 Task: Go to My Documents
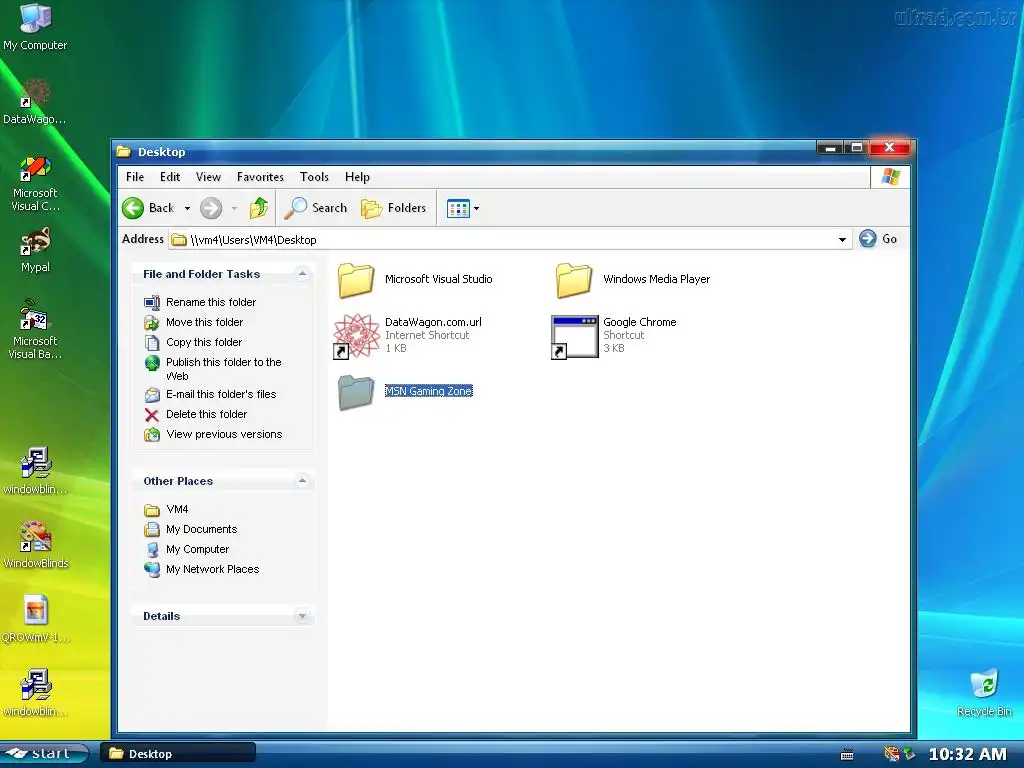(190, 529)
